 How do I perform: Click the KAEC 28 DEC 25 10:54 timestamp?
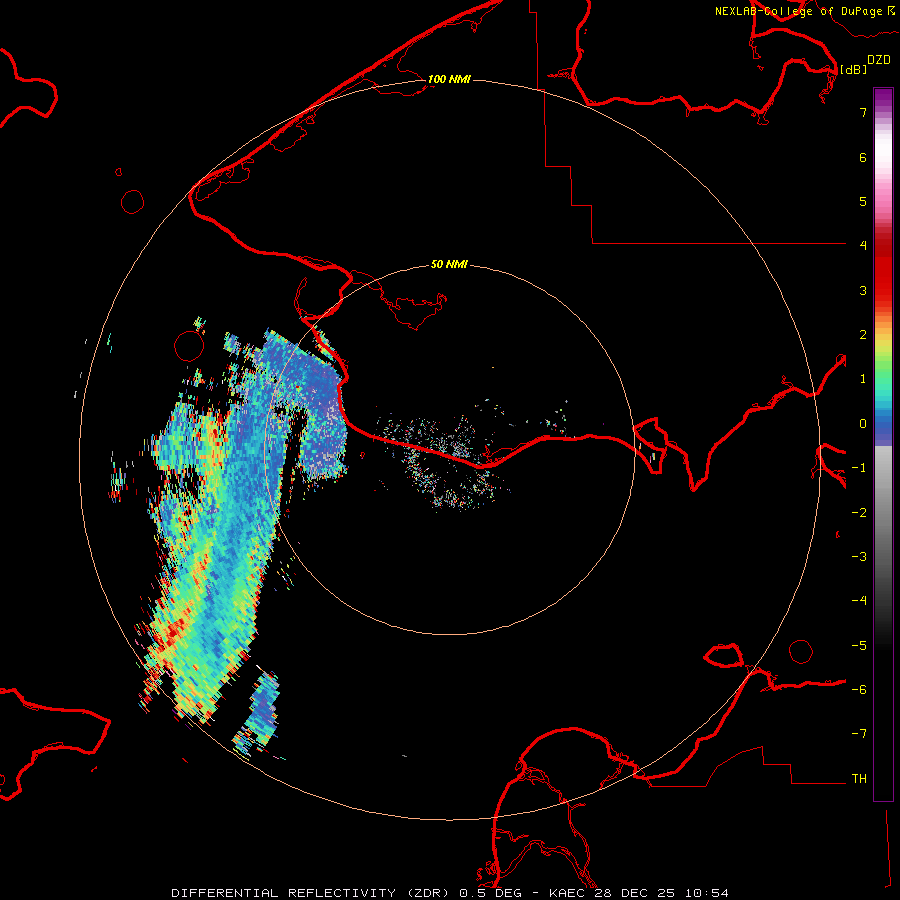pos(639,893)
